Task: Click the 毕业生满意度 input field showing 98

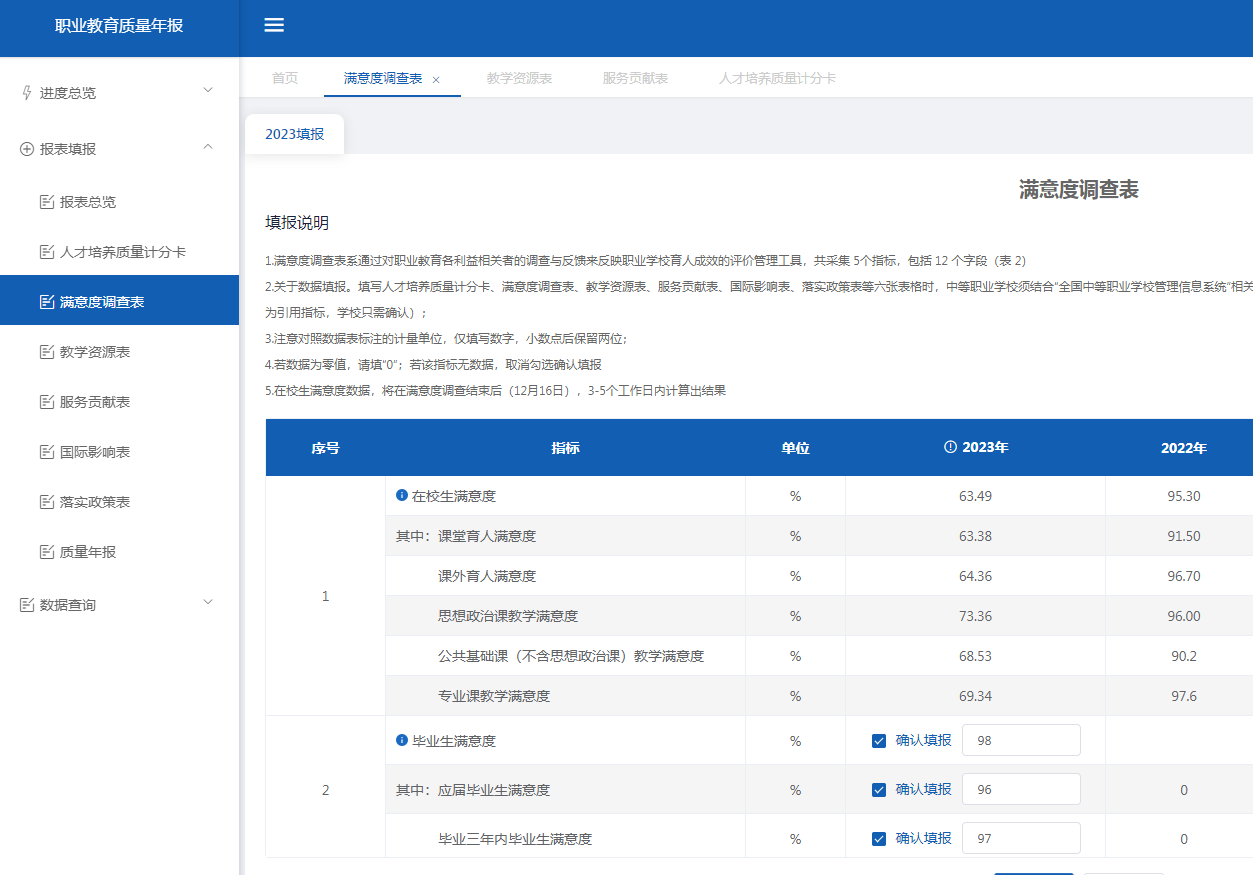Action: tap(1020, 741)
